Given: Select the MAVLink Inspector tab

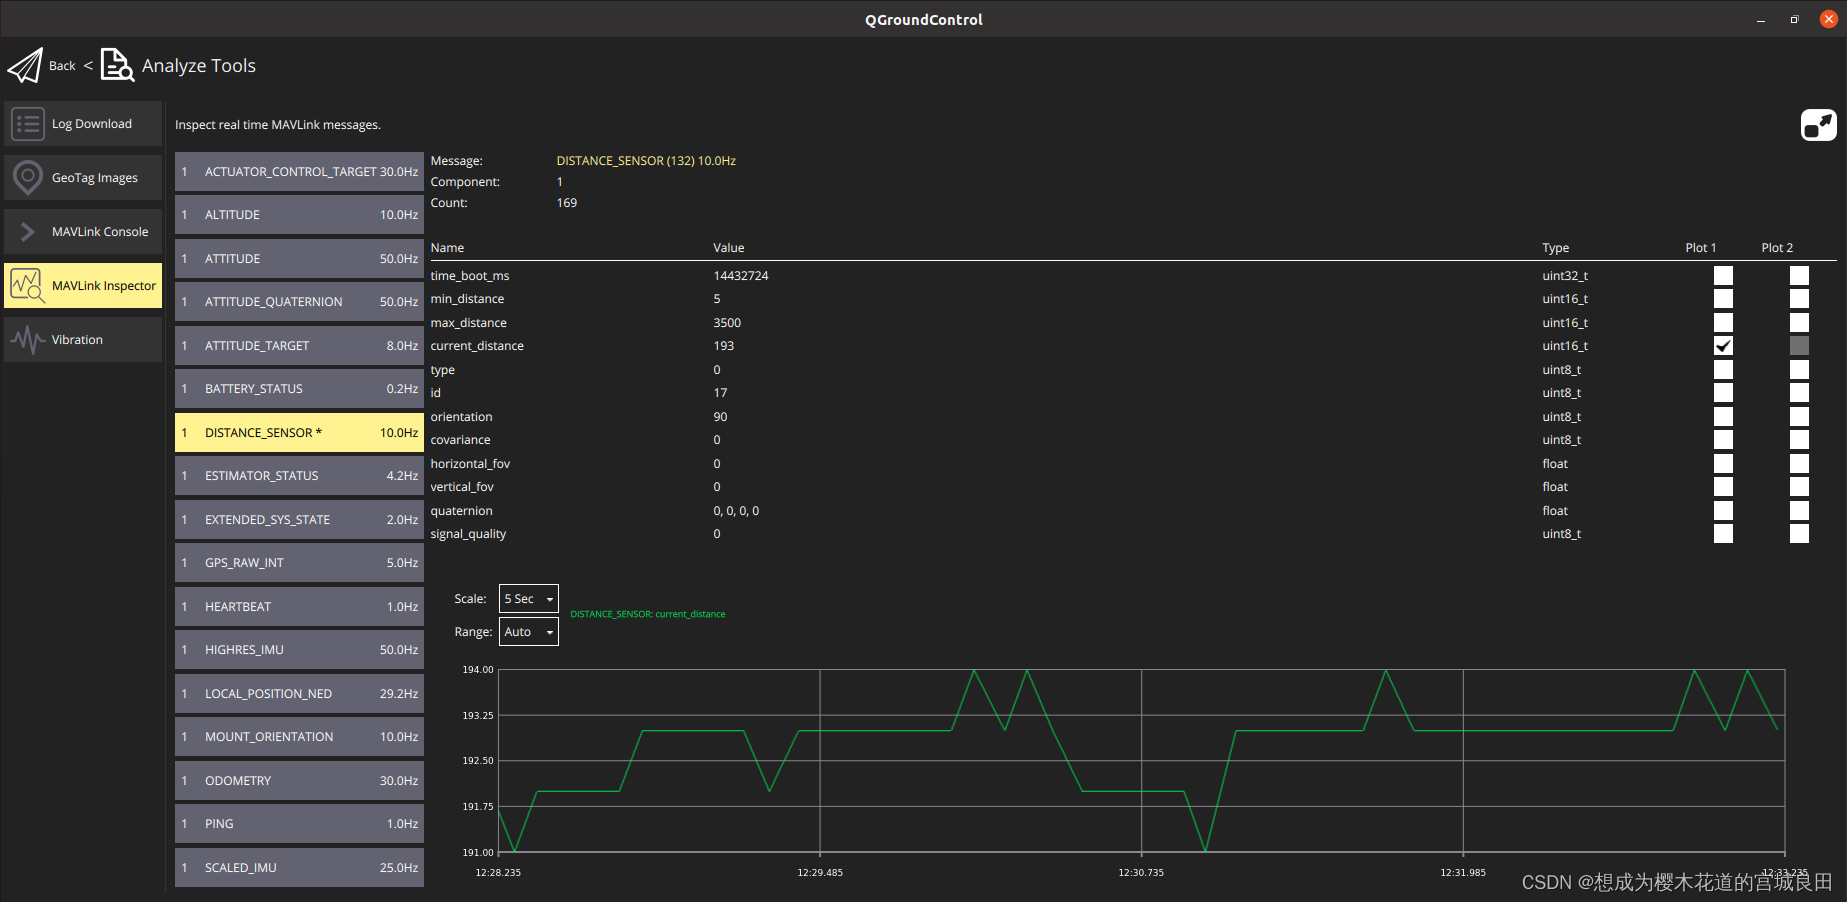Looking at the screenshot, I should tap(83, 286).
